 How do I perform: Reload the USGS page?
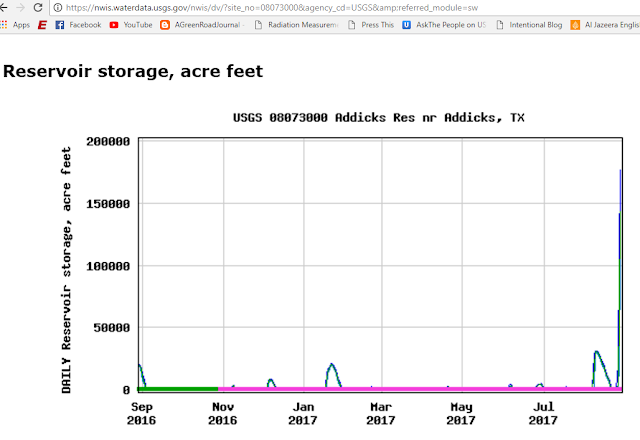click(x=38, y=7)
